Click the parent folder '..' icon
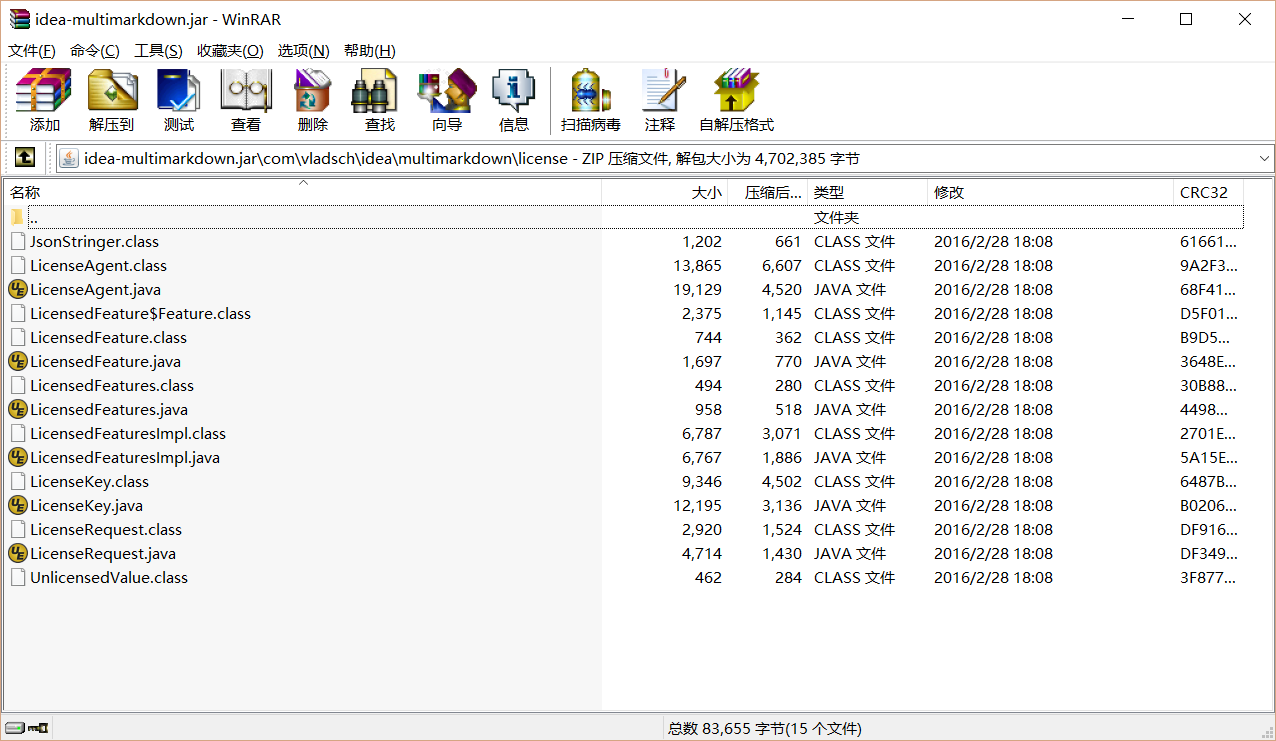The height and width of the screenshot is (741, 1276). [17, 217]
